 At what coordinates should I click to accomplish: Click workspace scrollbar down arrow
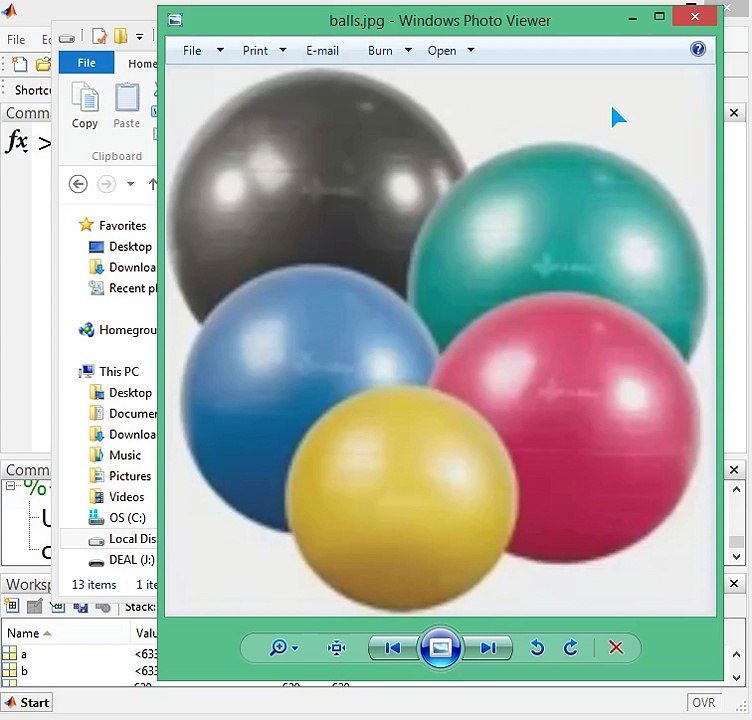click(x=737, y=678)
